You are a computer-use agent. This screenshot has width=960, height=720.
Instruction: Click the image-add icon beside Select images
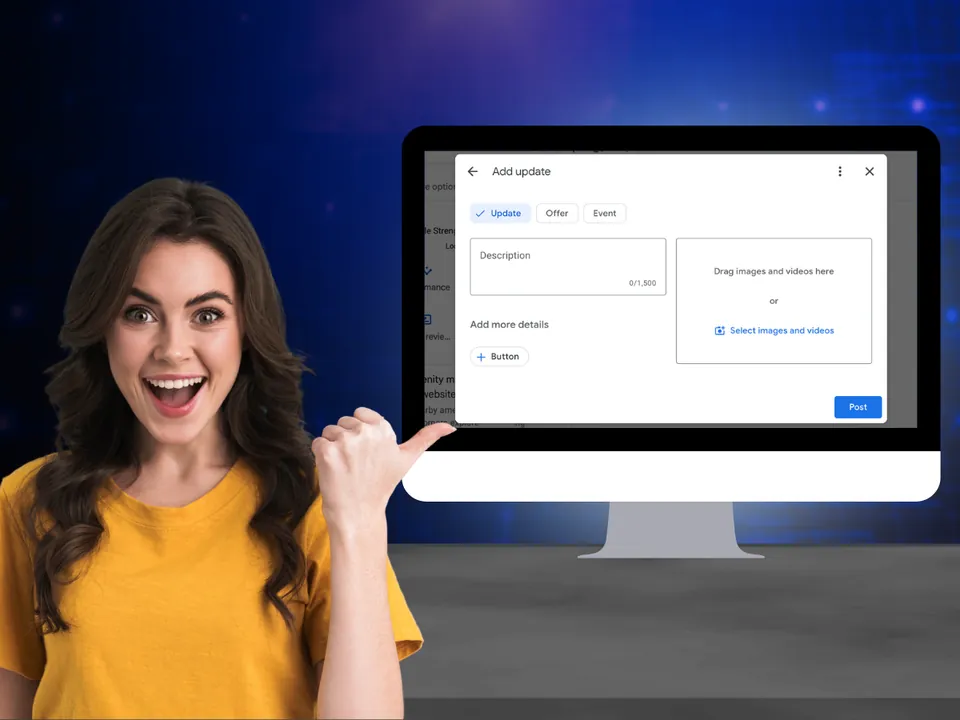[720, 331]
